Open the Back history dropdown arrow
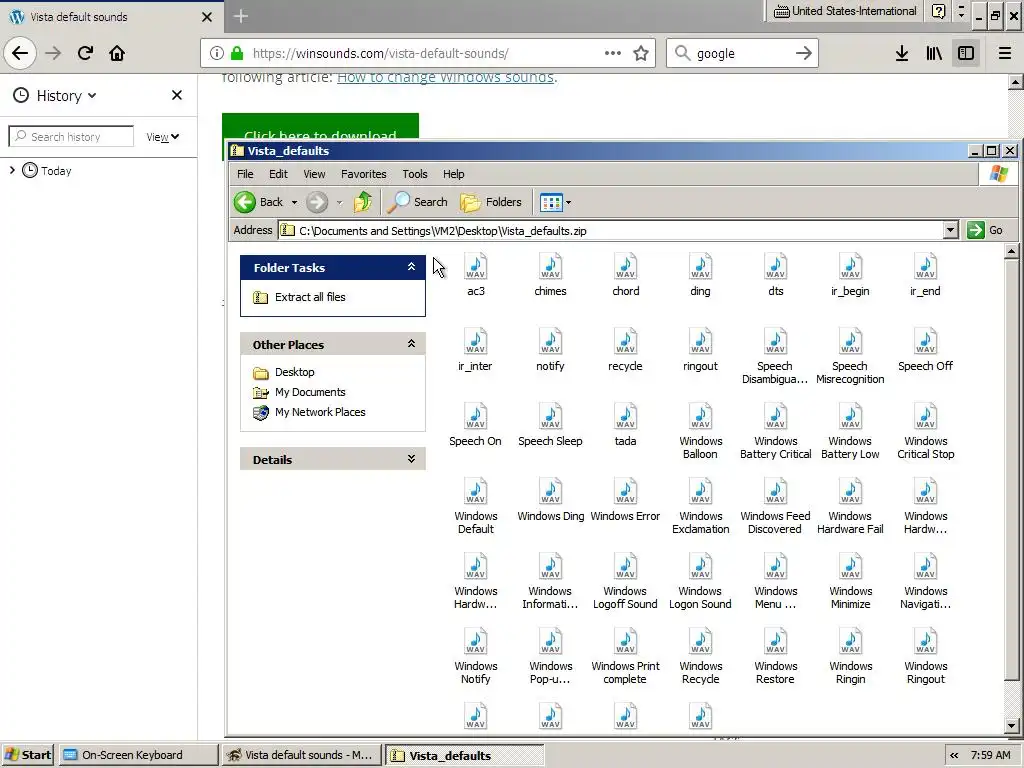This screenshot has height=768, width=1024. [294, 203]
